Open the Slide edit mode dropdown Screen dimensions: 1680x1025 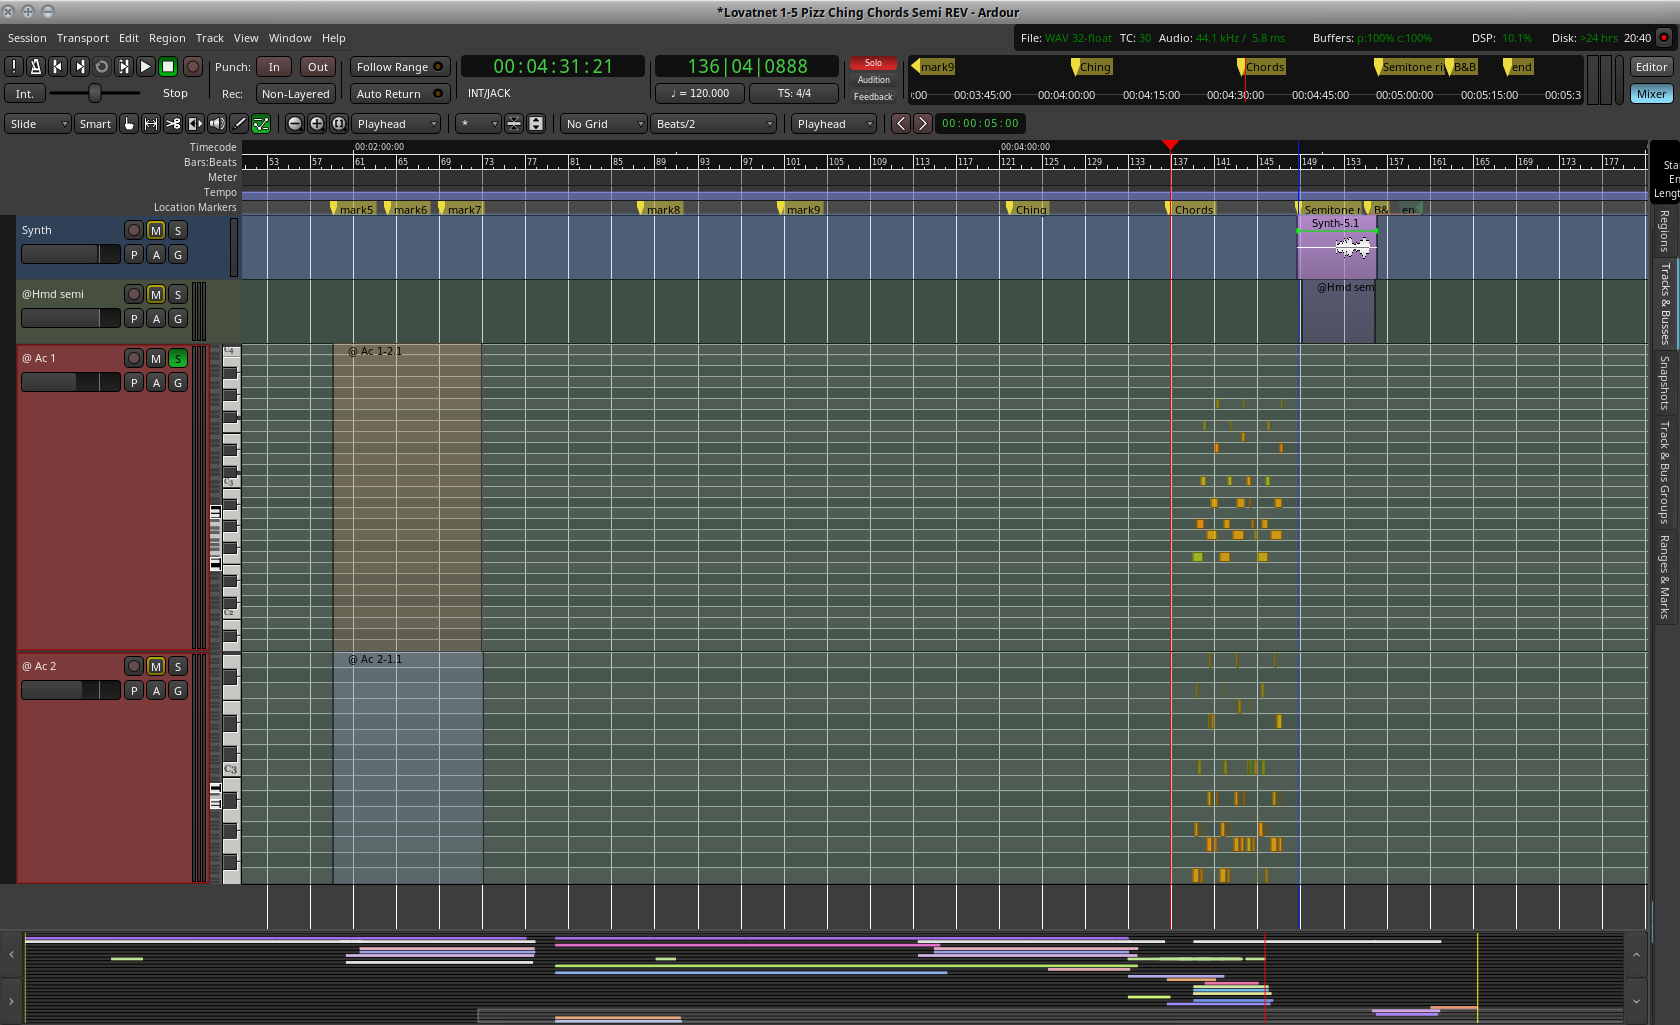(x=38, y=124)
